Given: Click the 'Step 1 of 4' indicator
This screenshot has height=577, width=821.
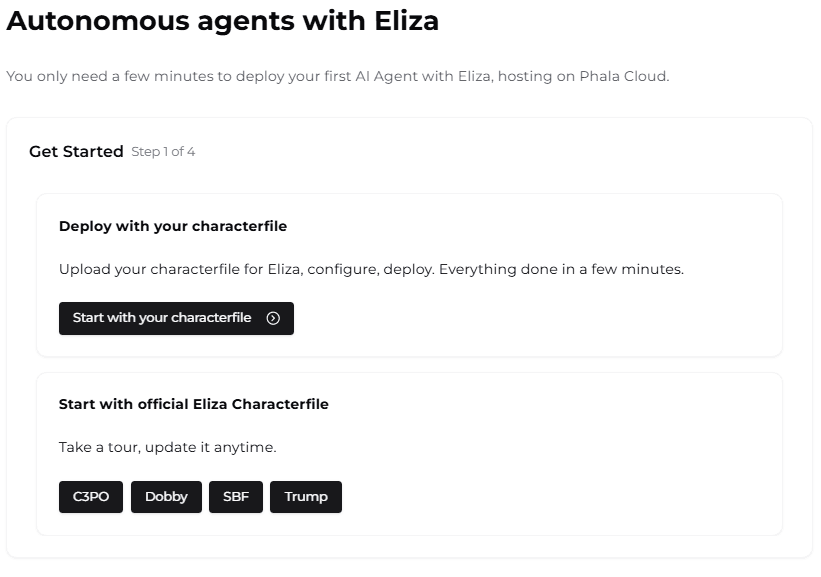Looking at the screenshot, I should point(163,152).
